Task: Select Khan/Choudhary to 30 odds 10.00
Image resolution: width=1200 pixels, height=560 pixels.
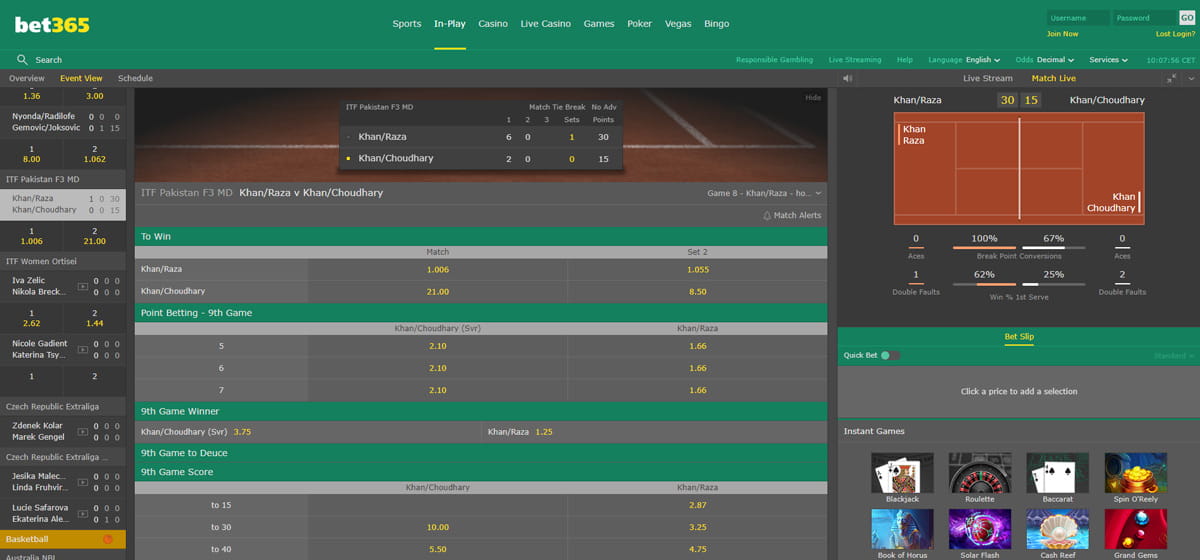Action: coord(438,527)
